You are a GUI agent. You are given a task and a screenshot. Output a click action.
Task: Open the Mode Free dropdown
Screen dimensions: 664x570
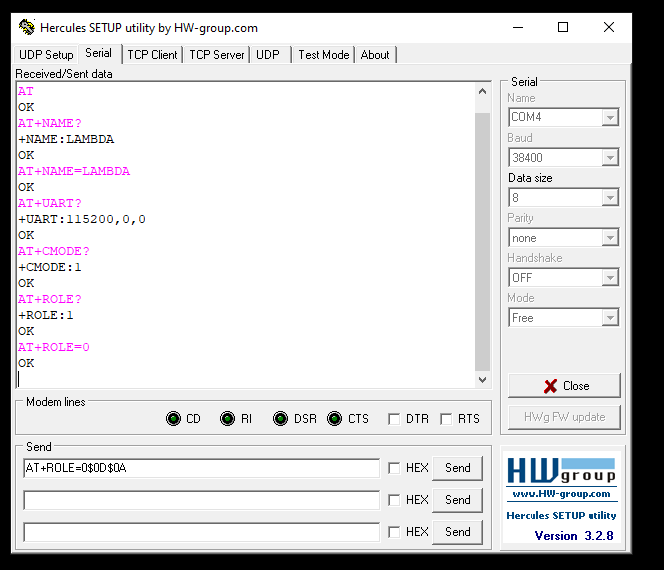610,318
